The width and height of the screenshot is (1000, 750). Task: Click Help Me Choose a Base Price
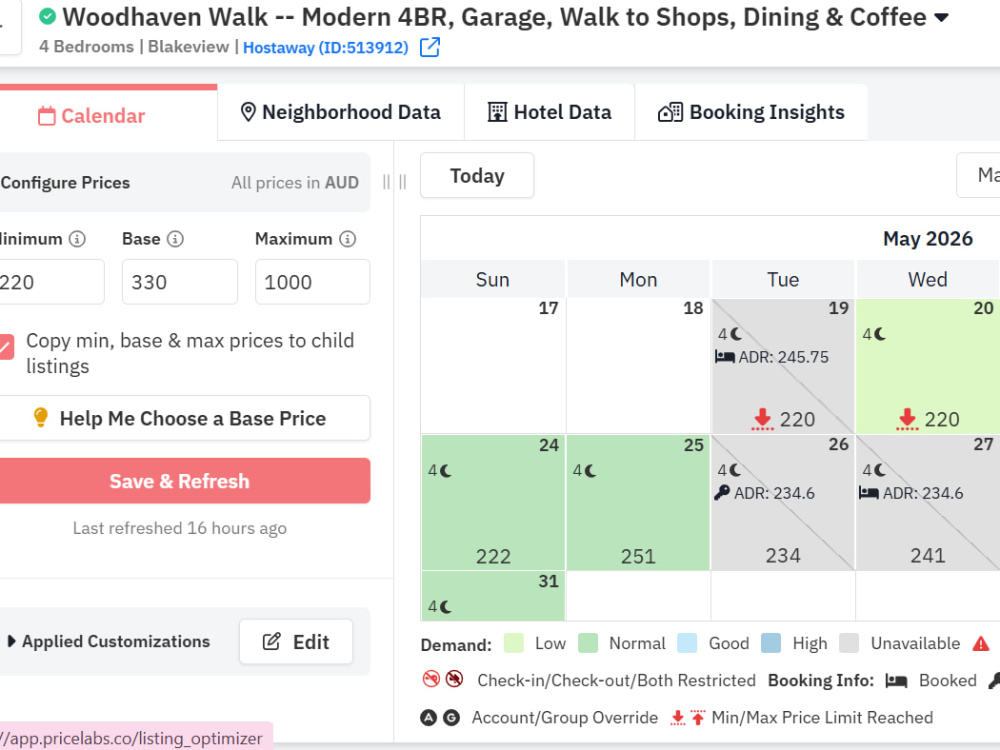coord(184,418)
